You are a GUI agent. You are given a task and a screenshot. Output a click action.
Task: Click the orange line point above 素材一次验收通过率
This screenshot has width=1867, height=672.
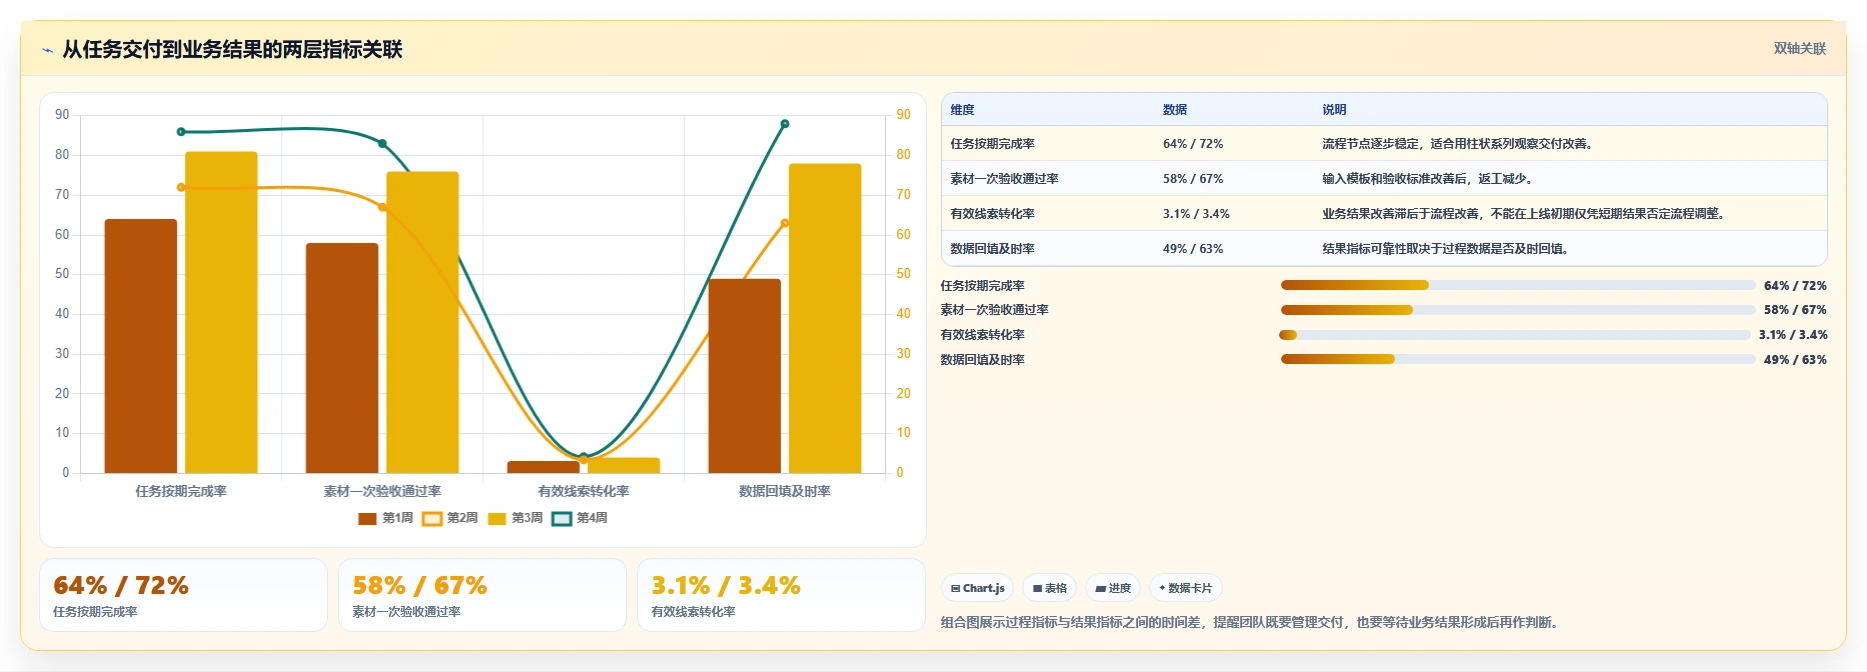click(x=382, y=207)
